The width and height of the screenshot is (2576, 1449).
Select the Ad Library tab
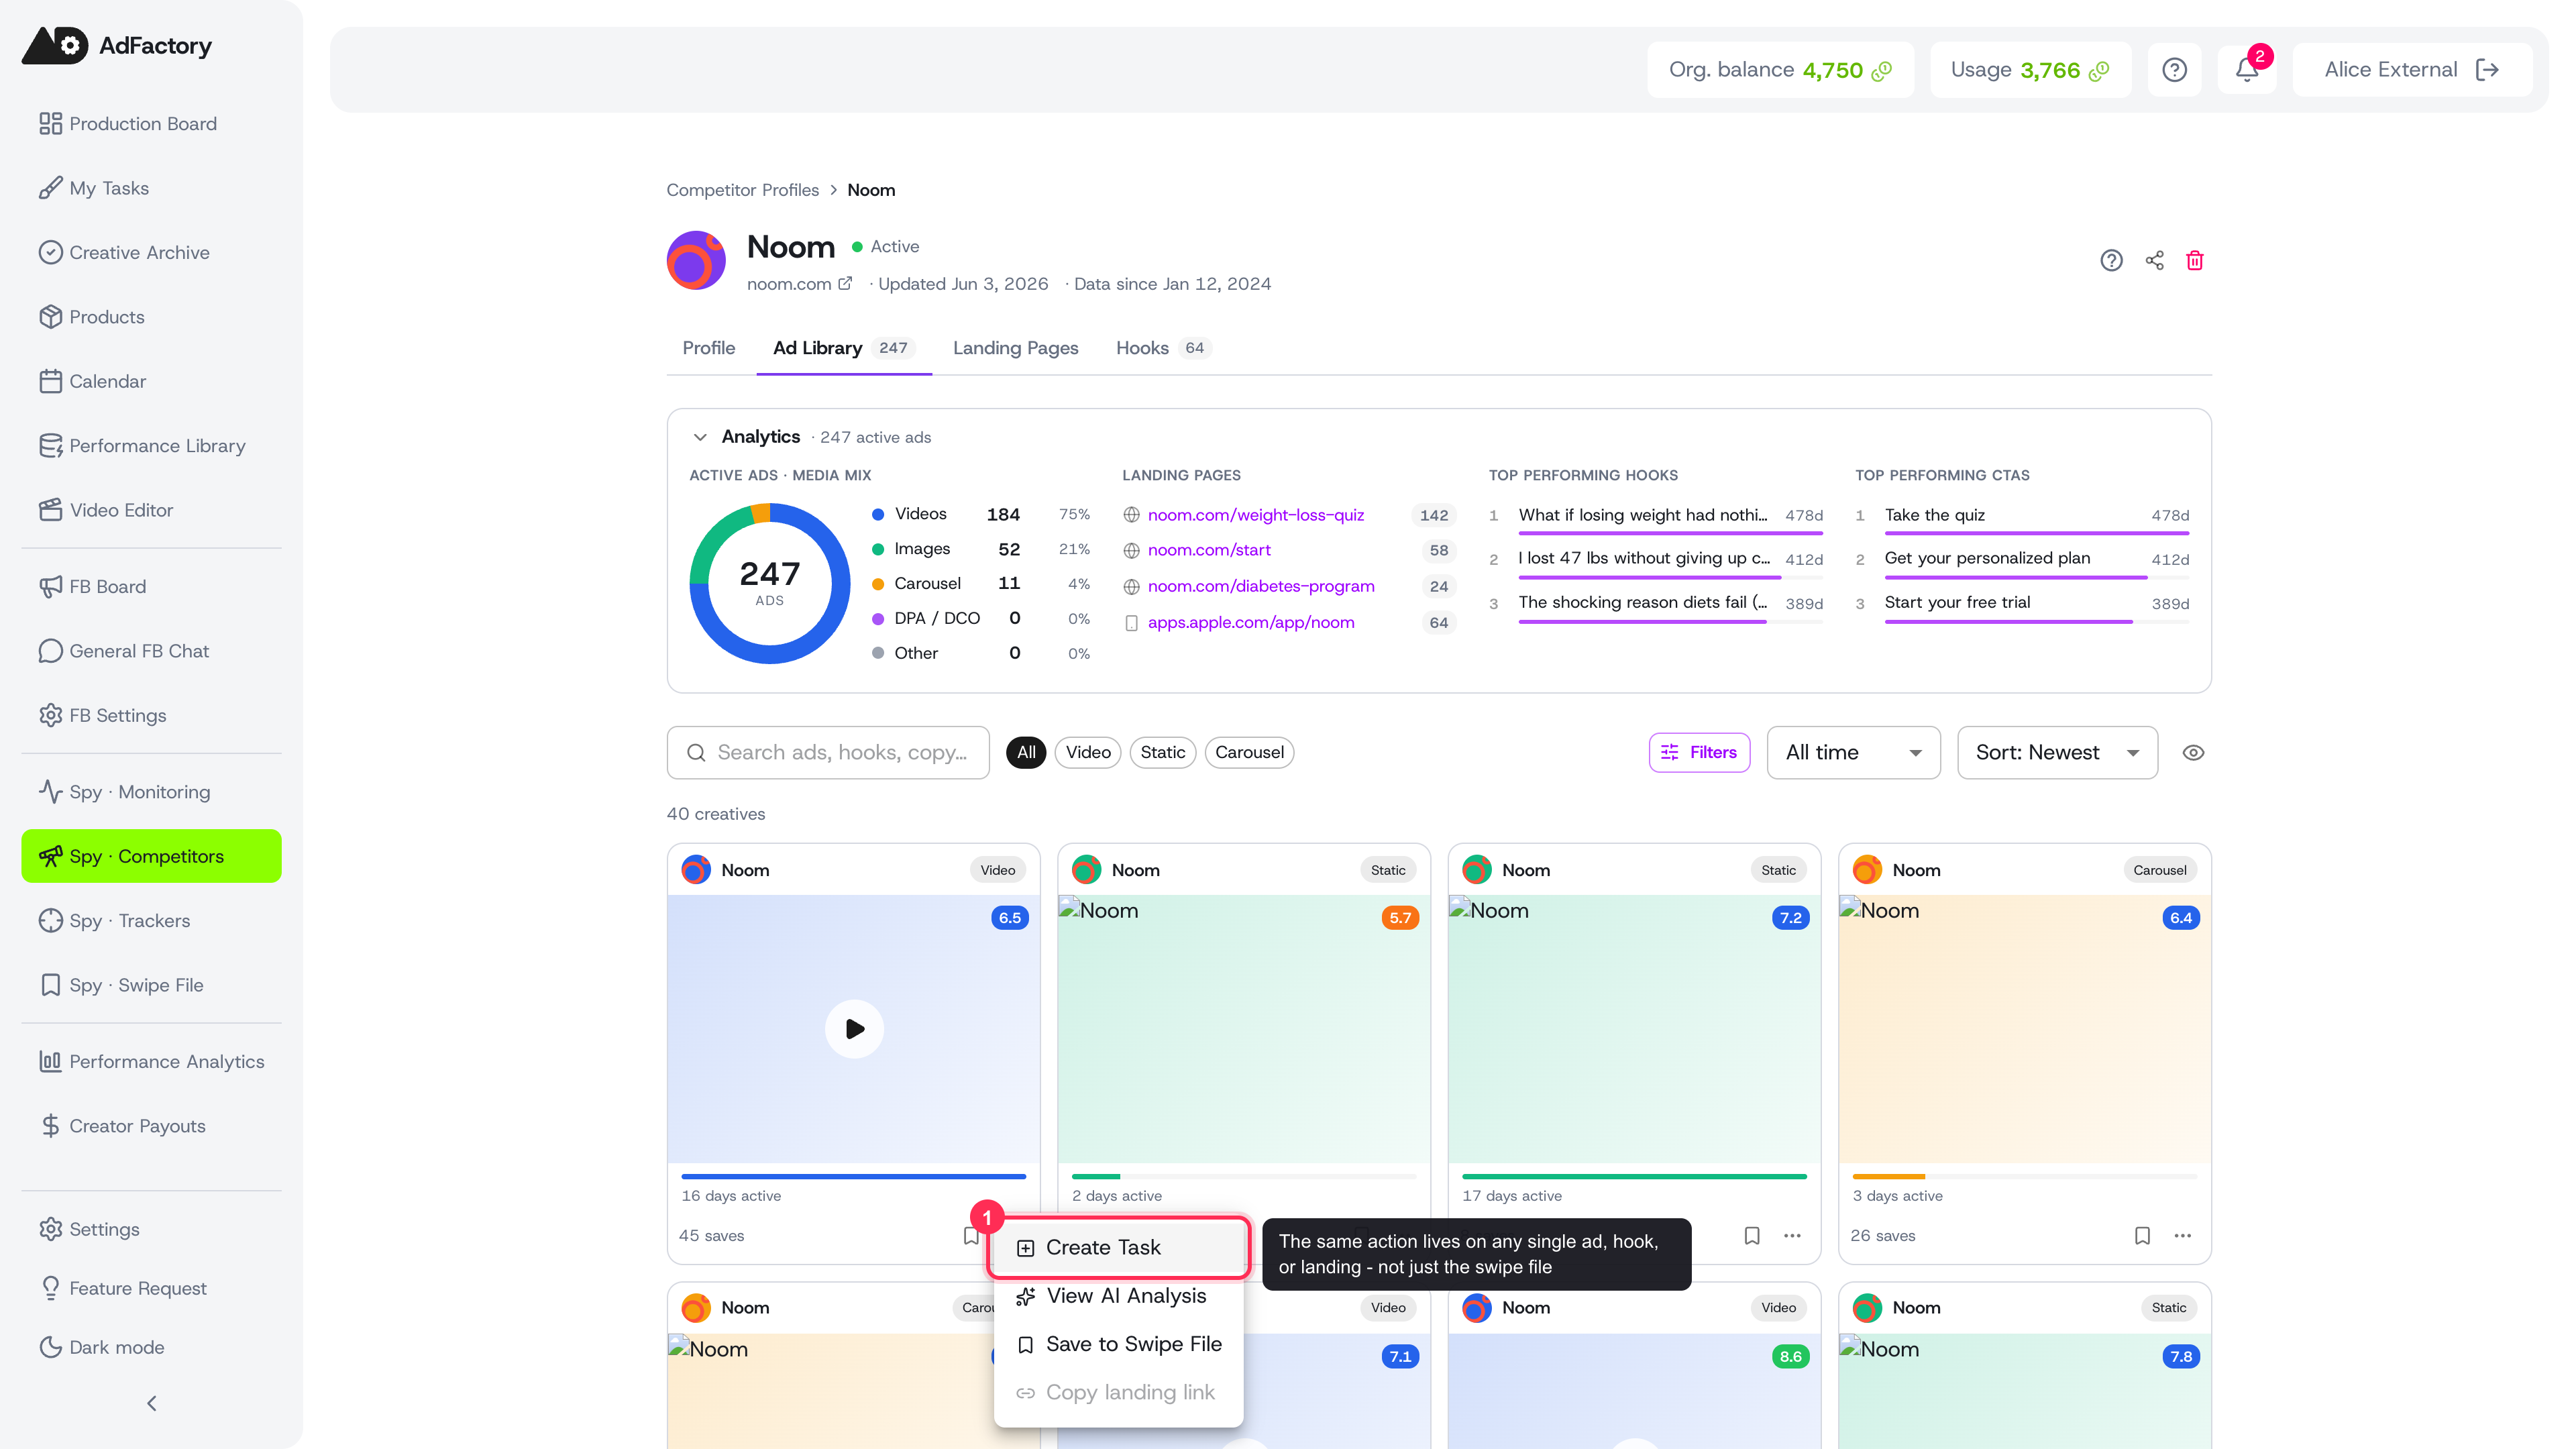[843, 348]
